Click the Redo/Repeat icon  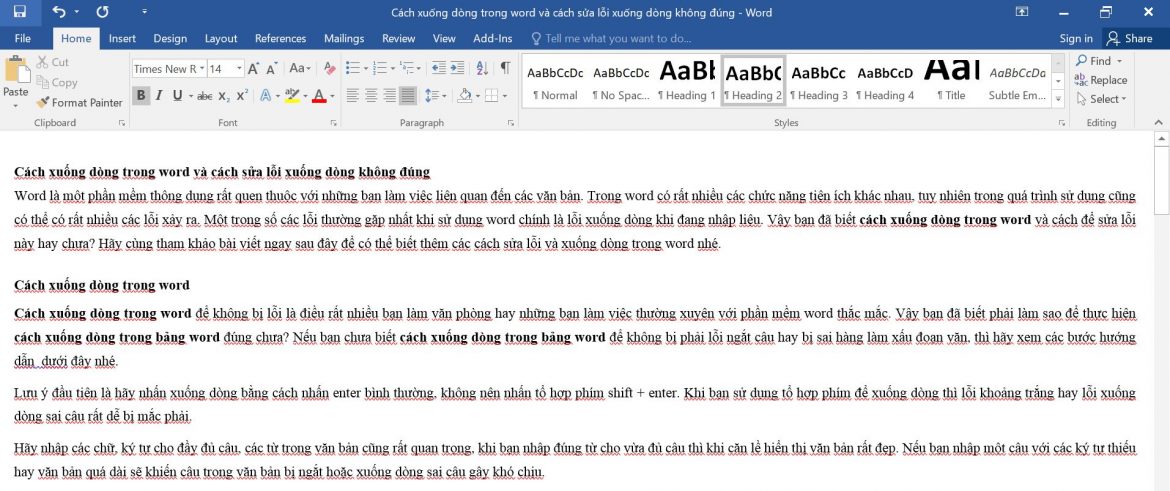(x=102, y=12)
